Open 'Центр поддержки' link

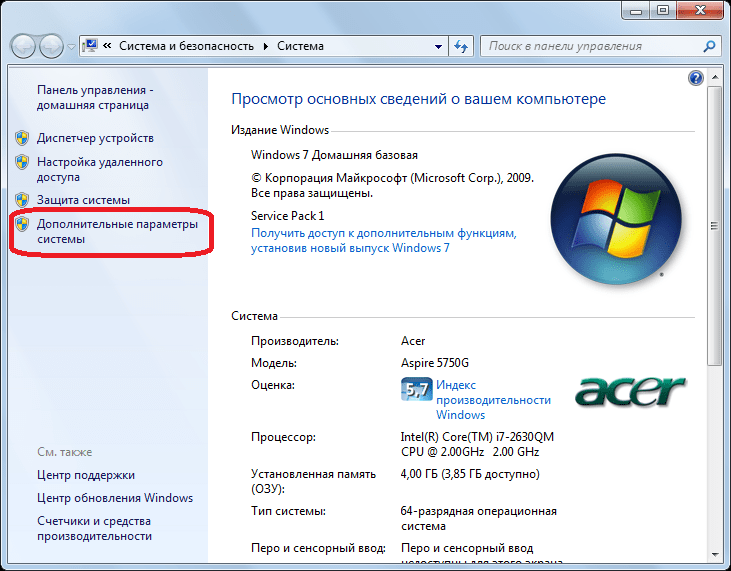86,475
